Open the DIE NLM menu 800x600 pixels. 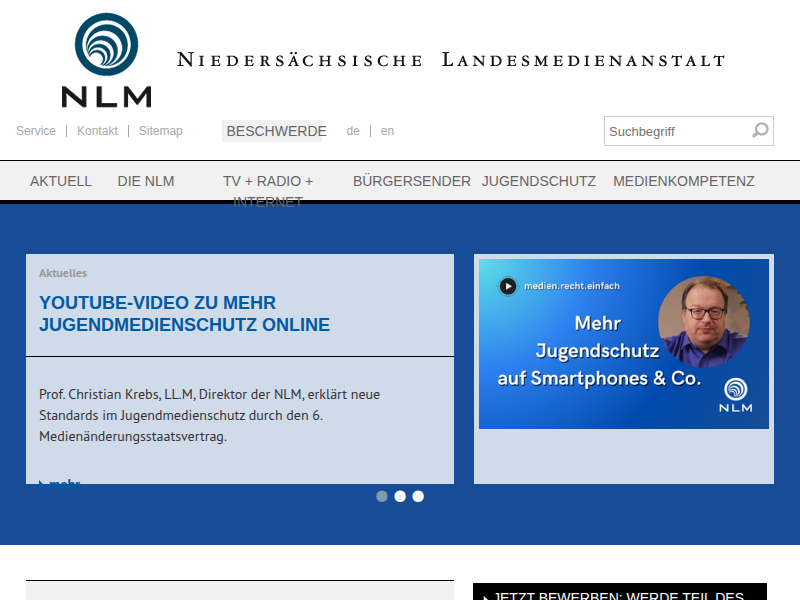146,181
